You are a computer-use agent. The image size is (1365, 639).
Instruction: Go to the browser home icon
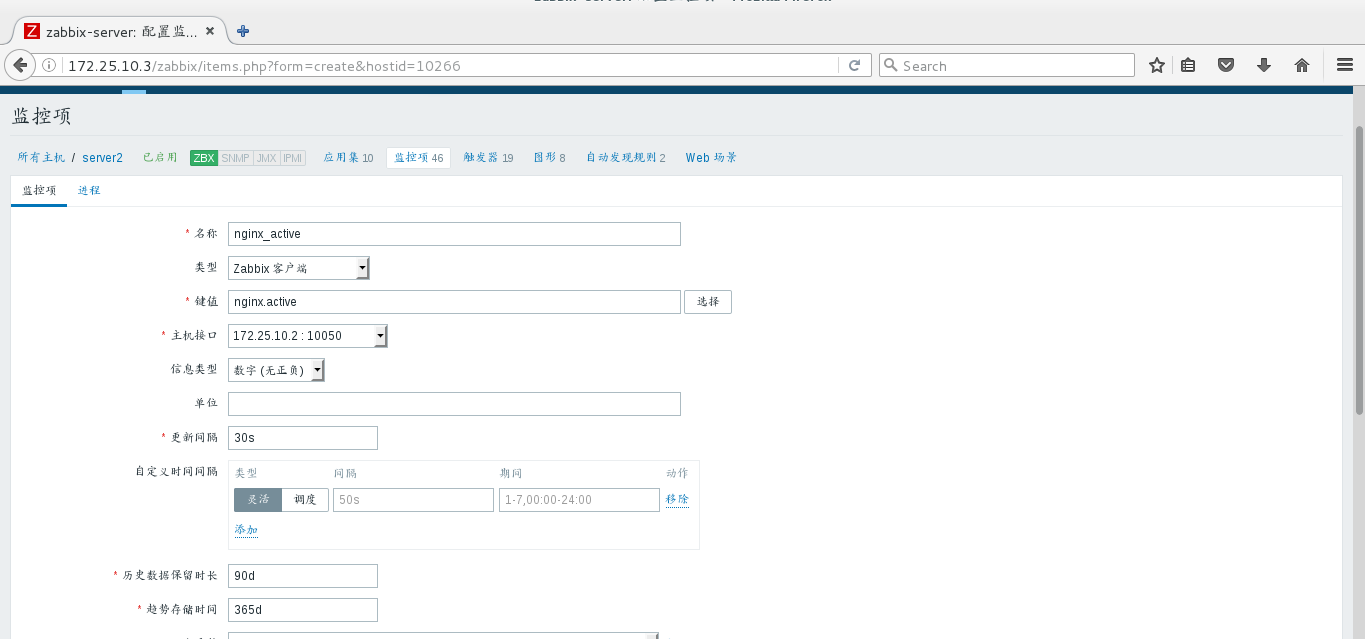click(1302, 65)
